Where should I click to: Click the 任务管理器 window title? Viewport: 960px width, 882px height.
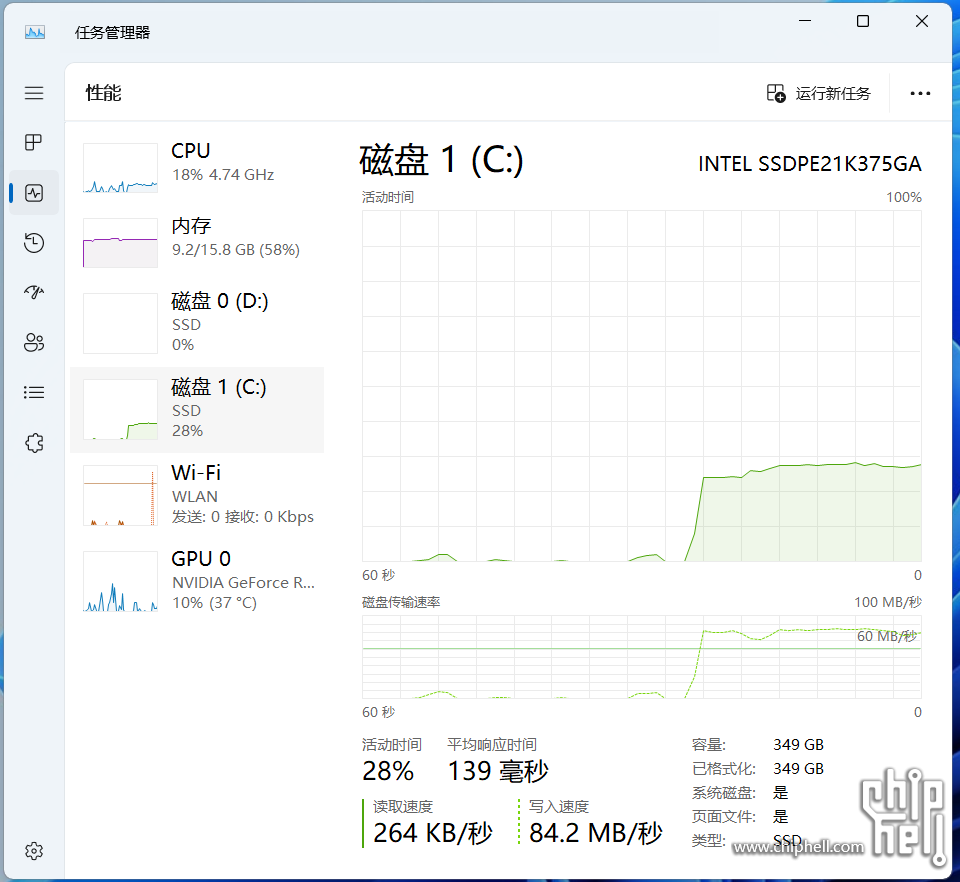pos(113,32)
